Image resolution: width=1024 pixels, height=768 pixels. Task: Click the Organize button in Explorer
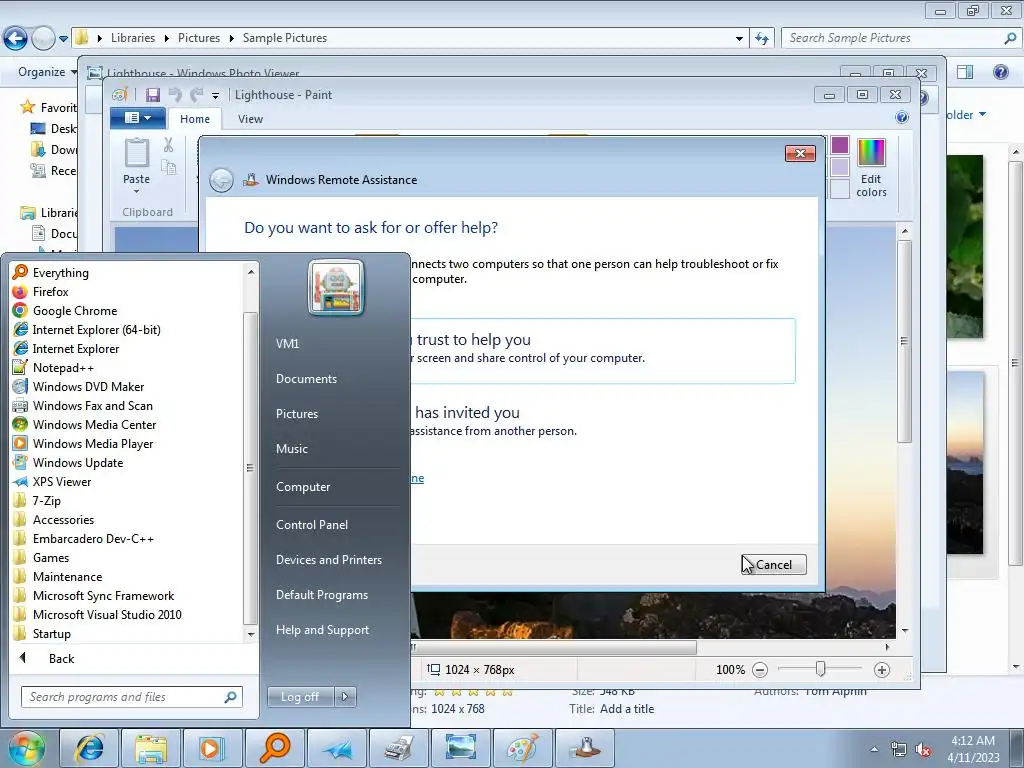tap(47, 72)
